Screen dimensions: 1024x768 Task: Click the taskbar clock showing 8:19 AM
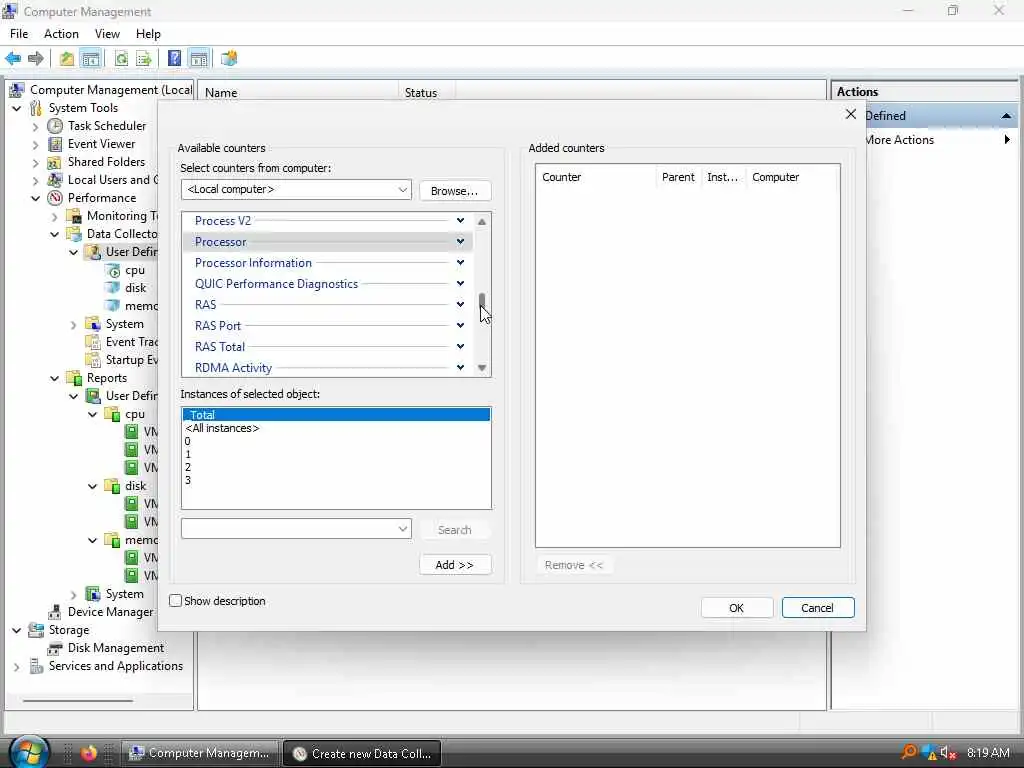click(988, 753)
